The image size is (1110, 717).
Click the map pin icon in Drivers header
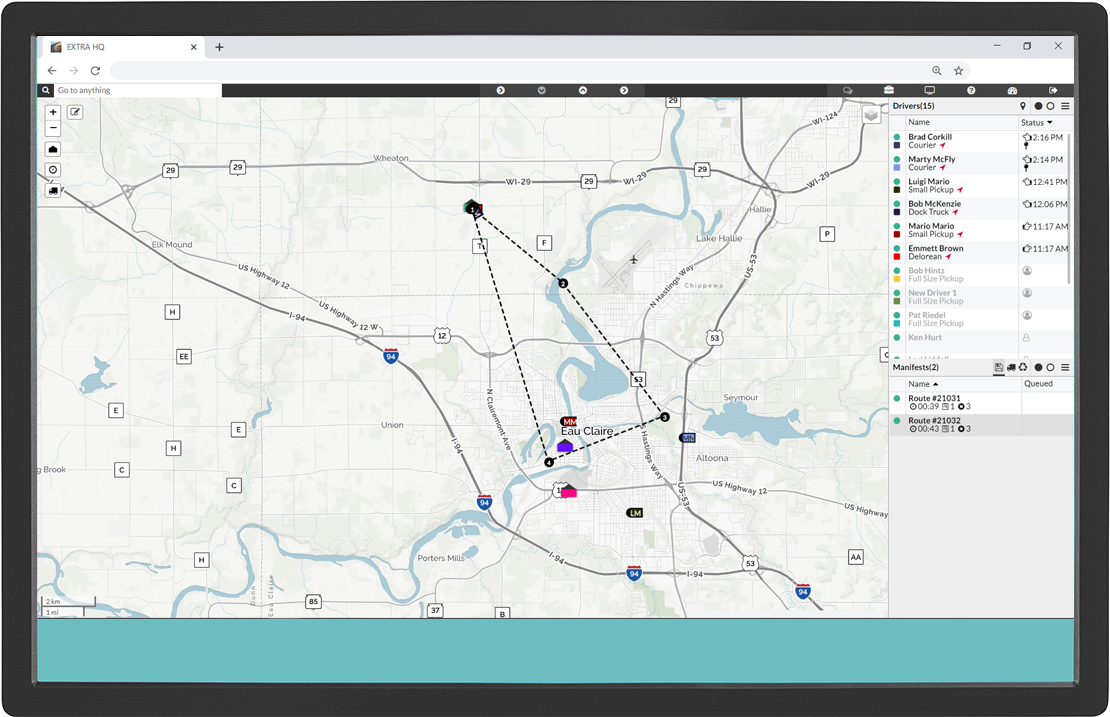1023,106
